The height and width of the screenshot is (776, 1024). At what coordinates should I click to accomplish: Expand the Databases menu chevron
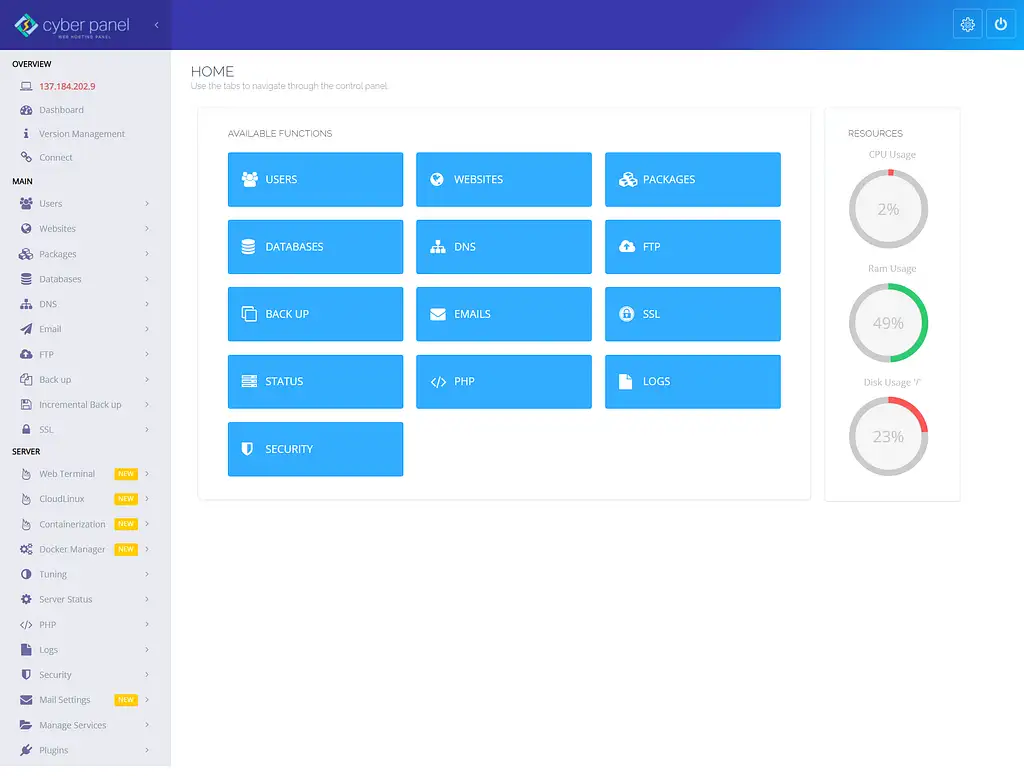tap(147, 279)
